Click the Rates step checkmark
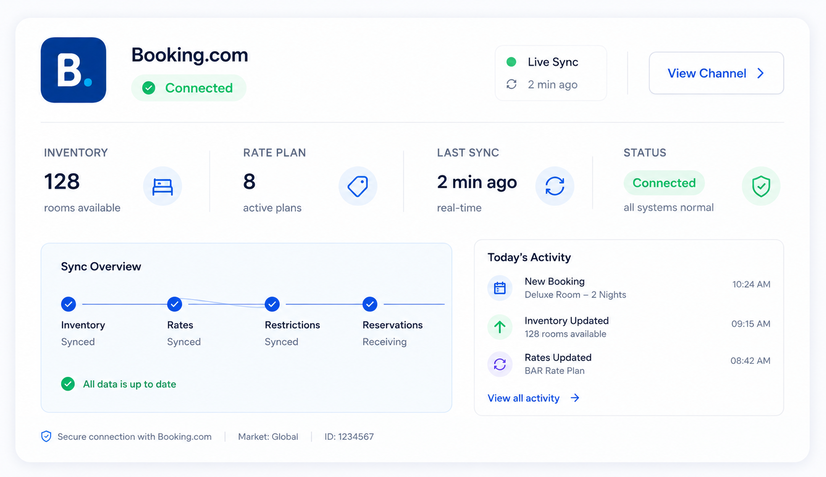The width and height of the screenshot is (826, 477). pyautogui.click(x=174, y=304)
